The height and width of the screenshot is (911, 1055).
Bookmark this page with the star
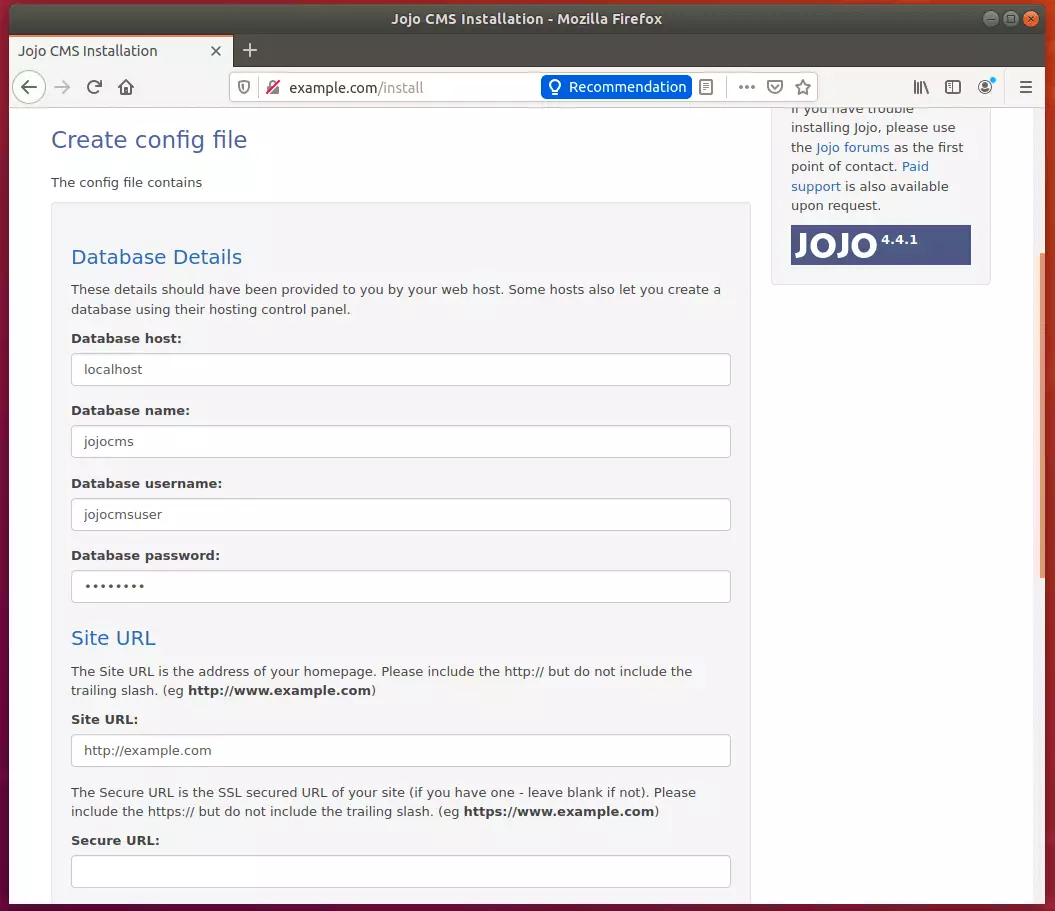pos(803,87)
